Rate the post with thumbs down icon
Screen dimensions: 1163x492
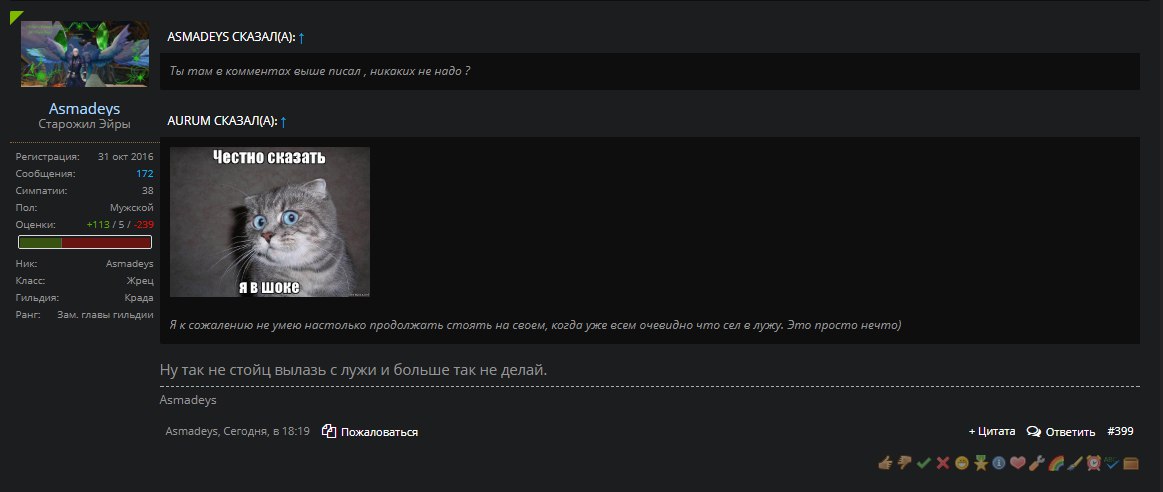tap(904, 463)
